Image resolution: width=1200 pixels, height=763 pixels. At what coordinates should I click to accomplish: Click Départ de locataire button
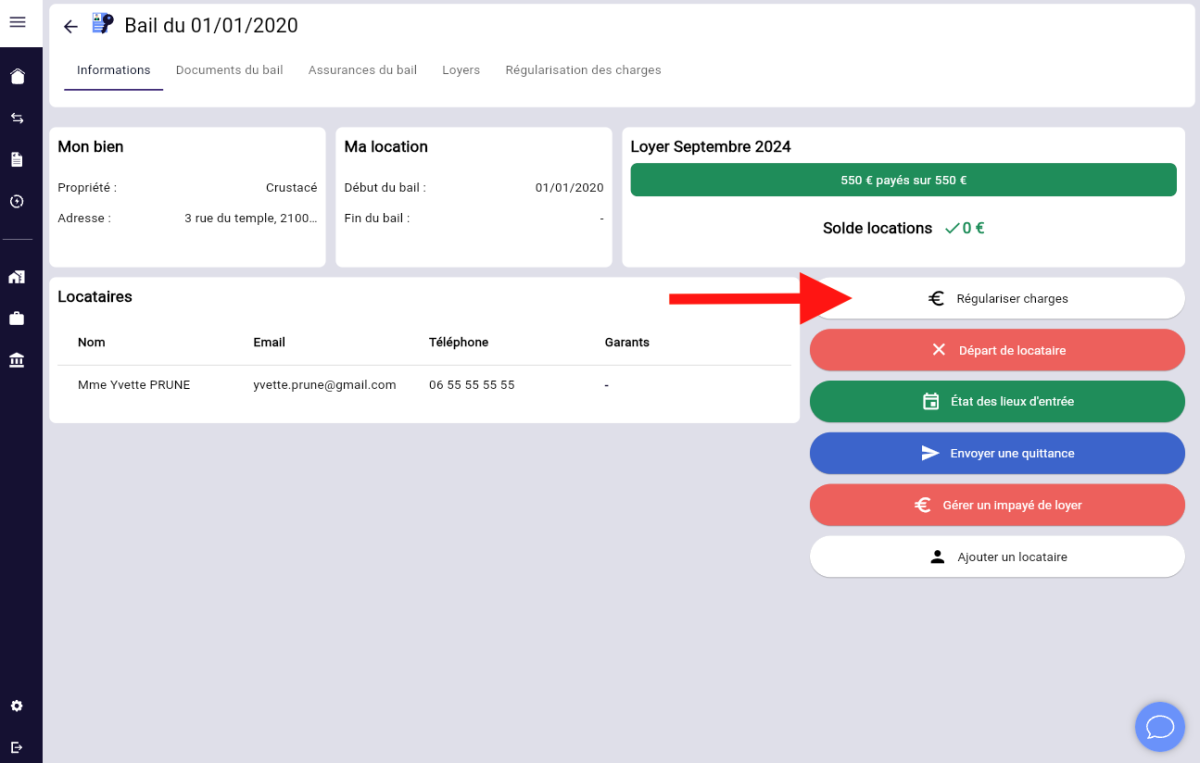click(997, 350)
